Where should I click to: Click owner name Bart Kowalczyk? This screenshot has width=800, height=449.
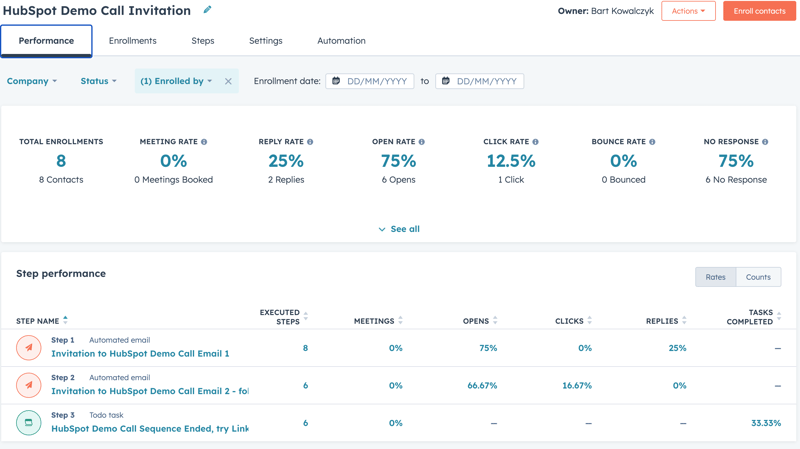622,11
